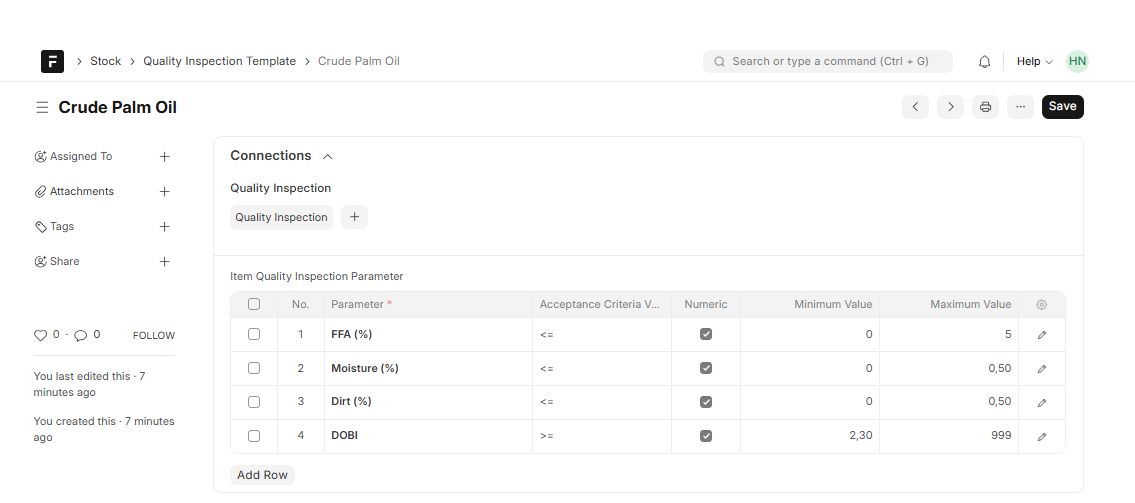
Task: Select the Moisture (%) row checkbox
Action: click(254, 368)
